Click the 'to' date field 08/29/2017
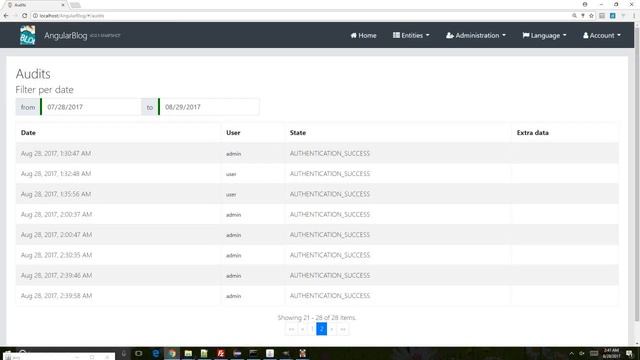The image size is (640, 360). click(209, 107)
